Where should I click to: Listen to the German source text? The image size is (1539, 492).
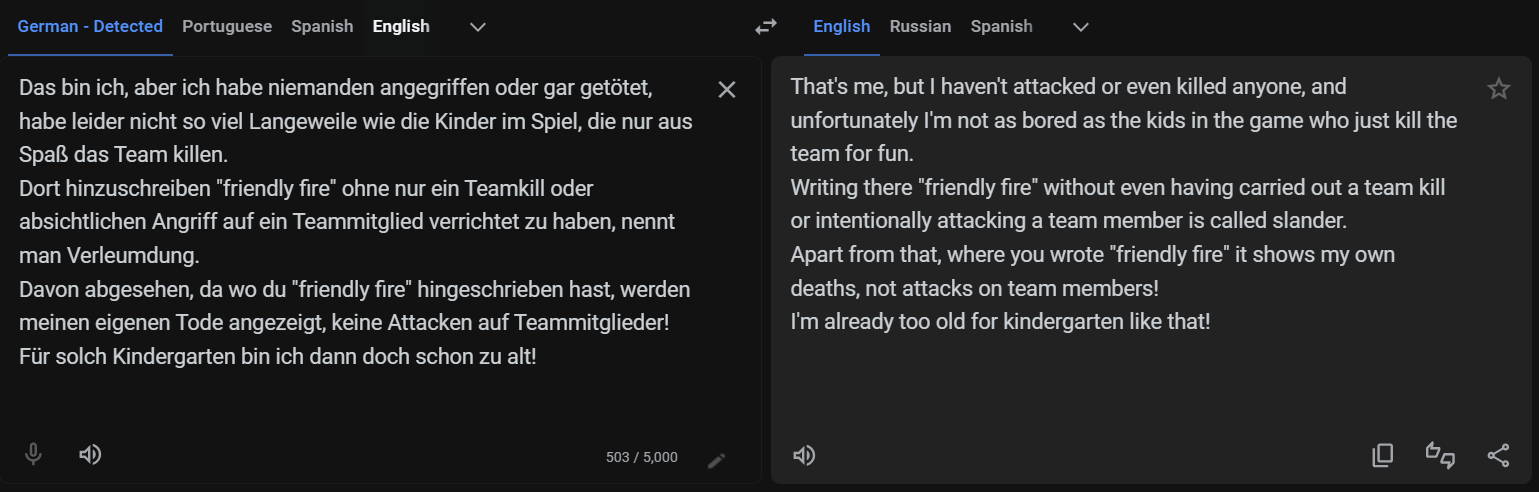point(90,455)
